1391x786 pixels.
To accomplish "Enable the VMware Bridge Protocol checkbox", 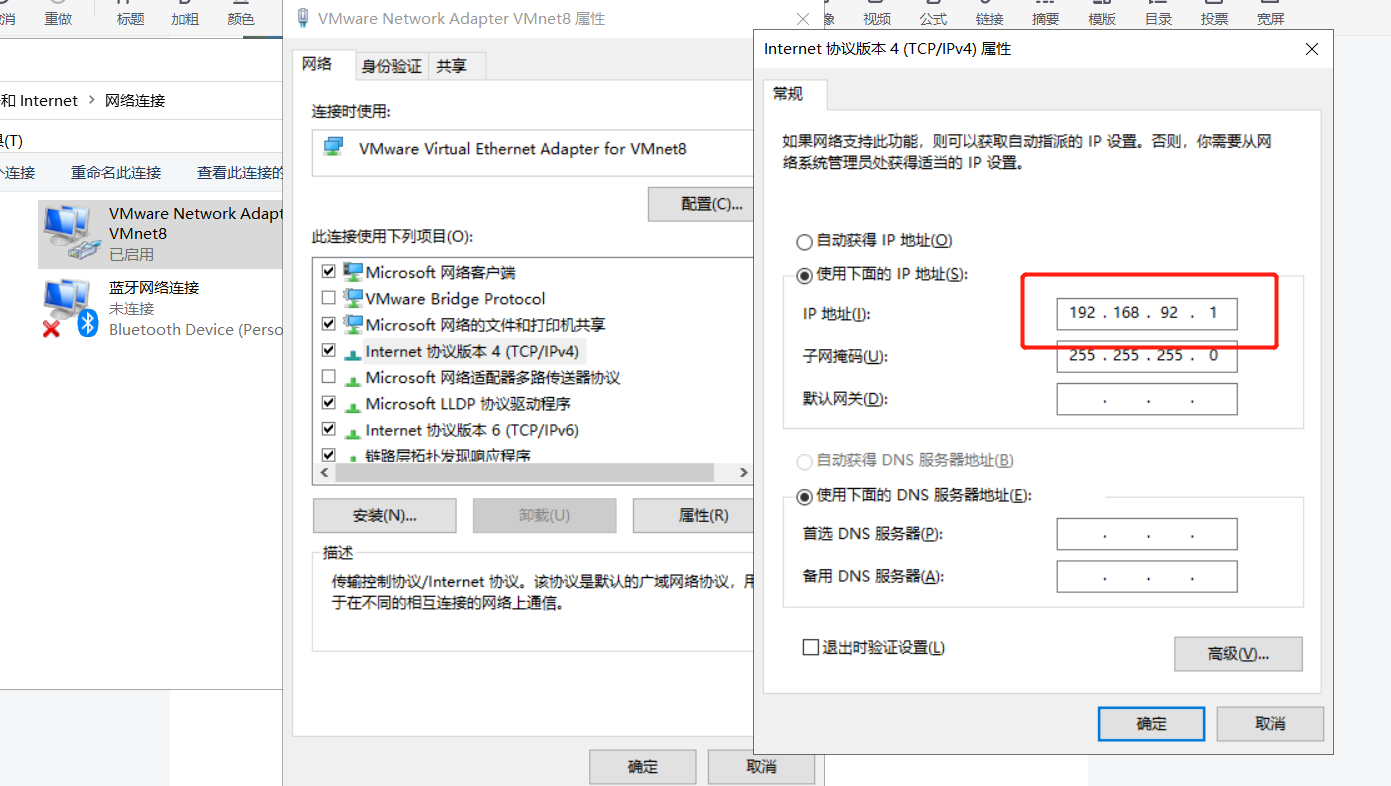I will pyautogui.click(x=328, y=298).
